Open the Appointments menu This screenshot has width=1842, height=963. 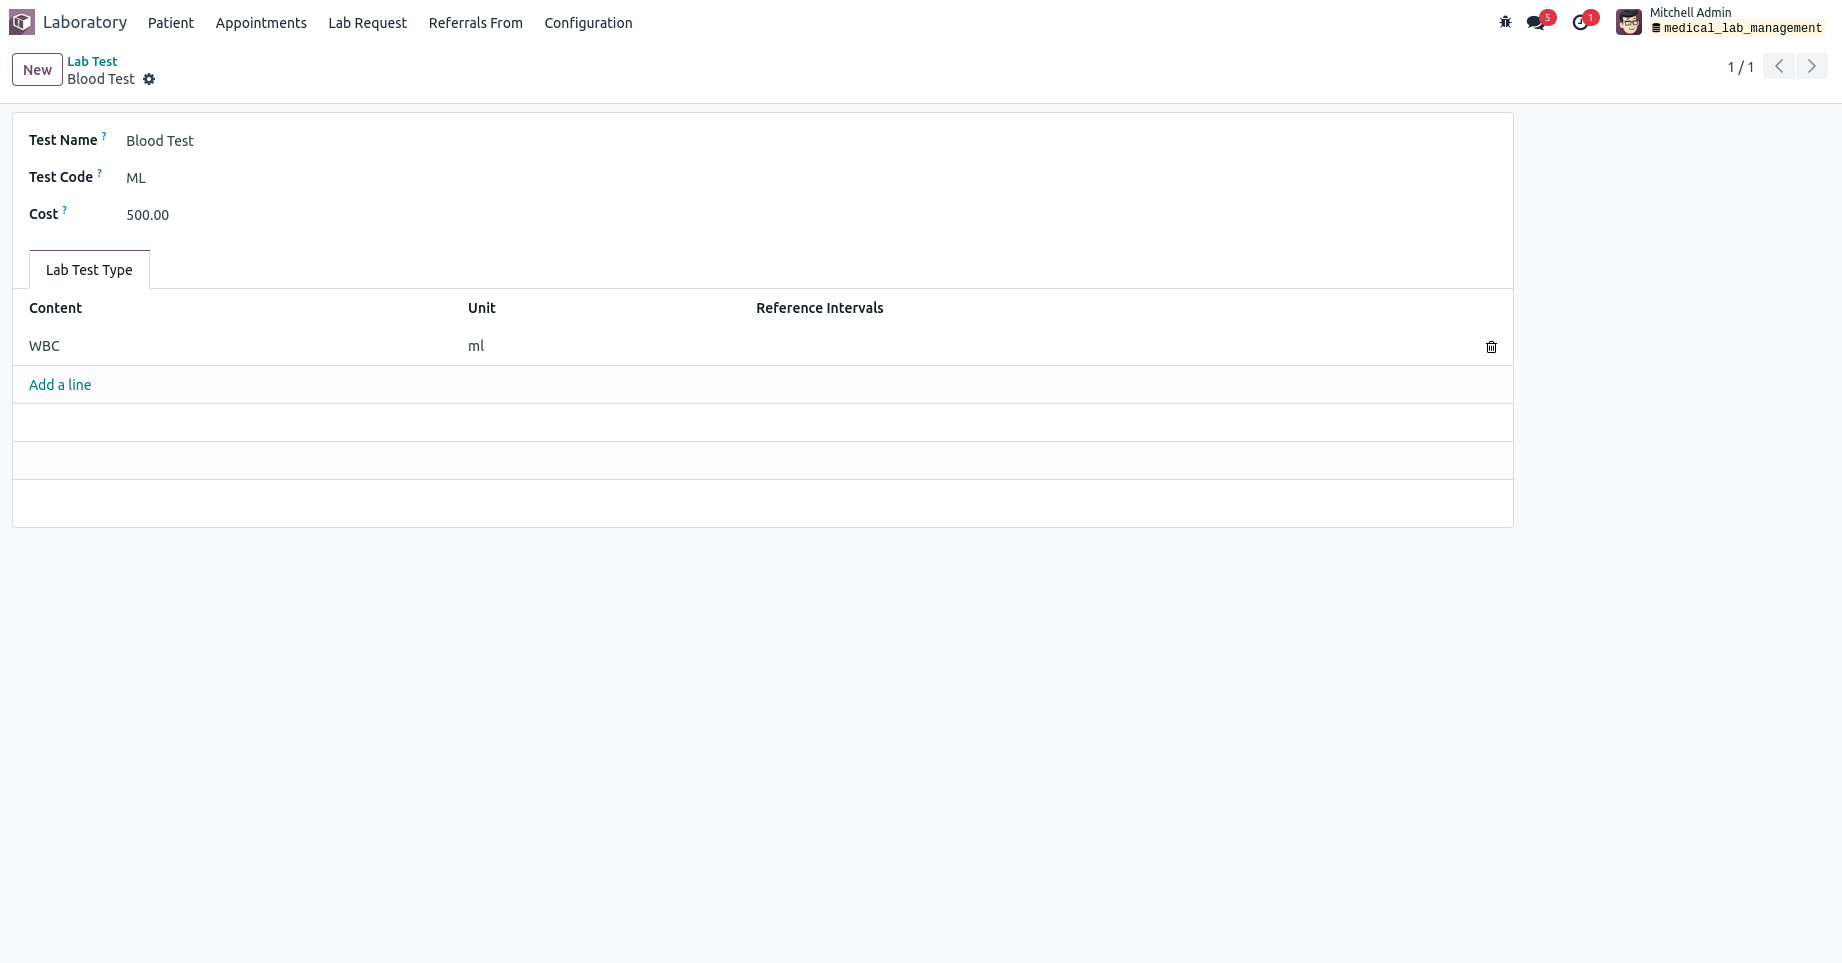[261, 23]
